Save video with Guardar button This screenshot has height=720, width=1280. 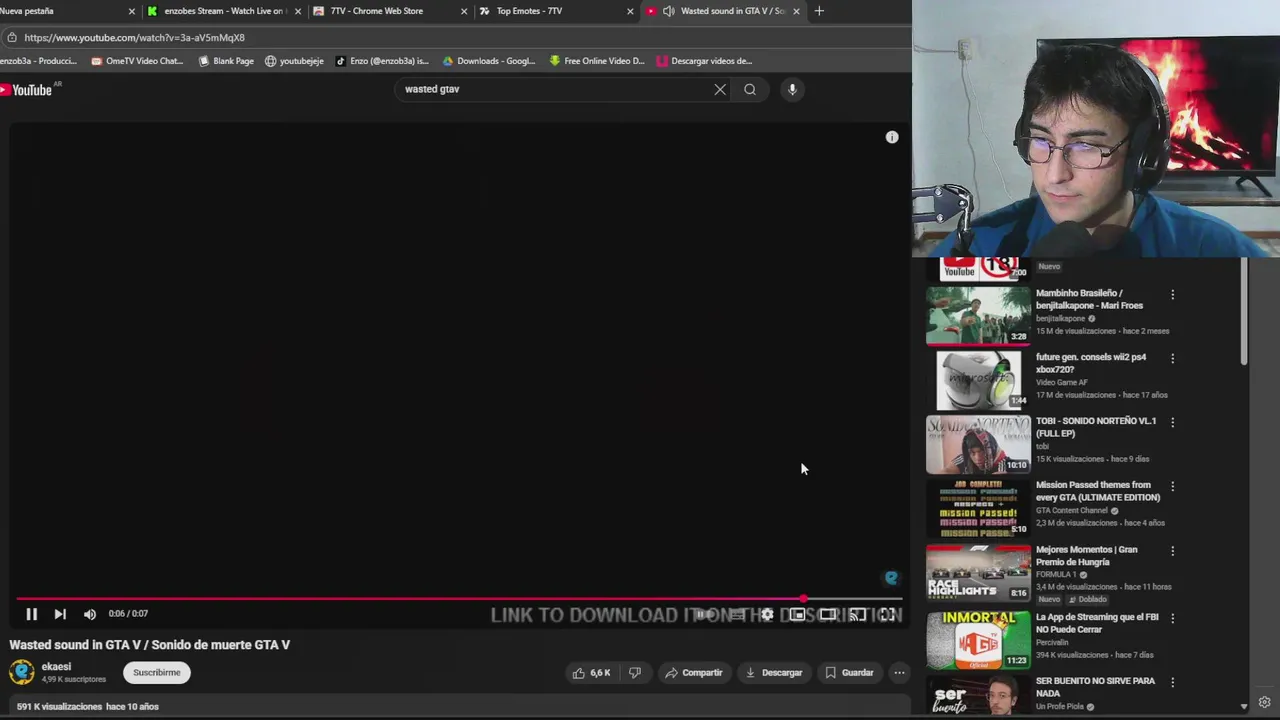tap(849, 673)
